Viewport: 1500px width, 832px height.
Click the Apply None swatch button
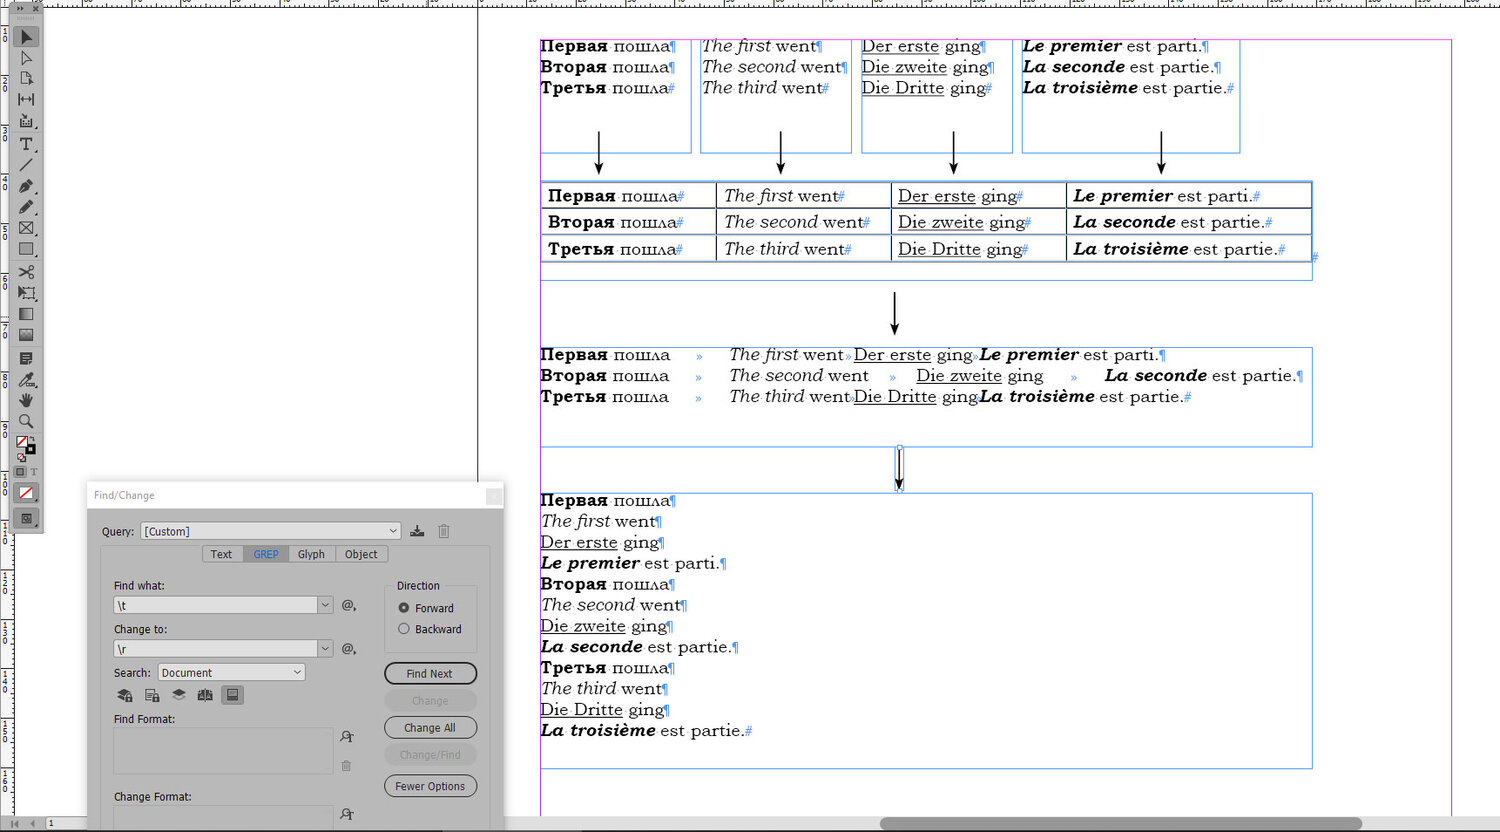pos(27,493)
